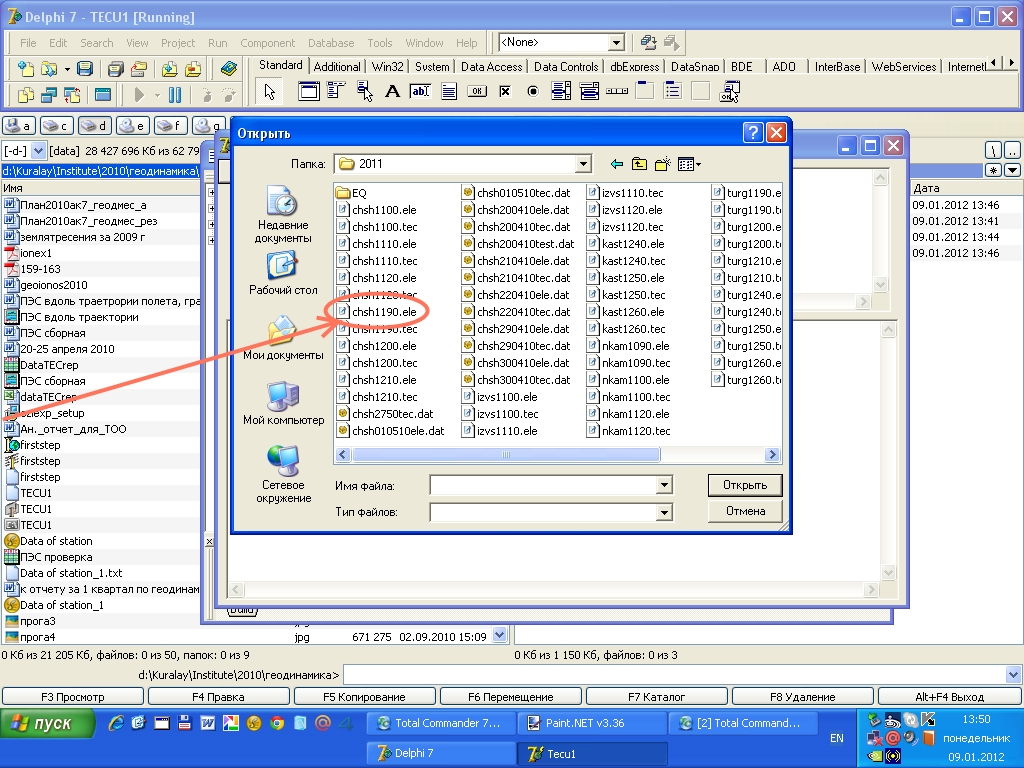Expand the Имя файла dropdown arrow
The width and height of the screenshot is (1024, 768).
tap(664, 485)
